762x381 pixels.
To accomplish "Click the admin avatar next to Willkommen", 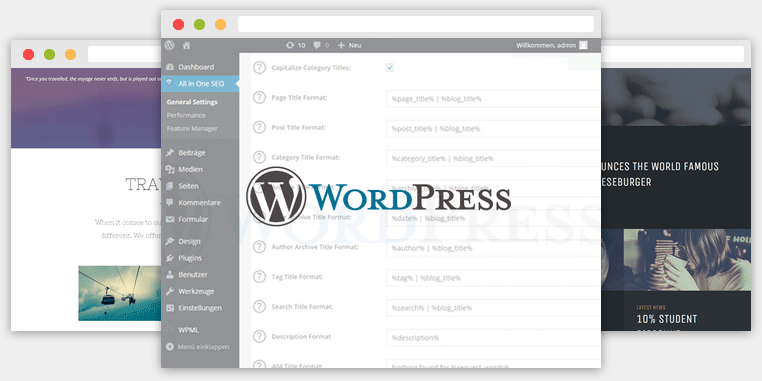I will [x=583, y=45].
